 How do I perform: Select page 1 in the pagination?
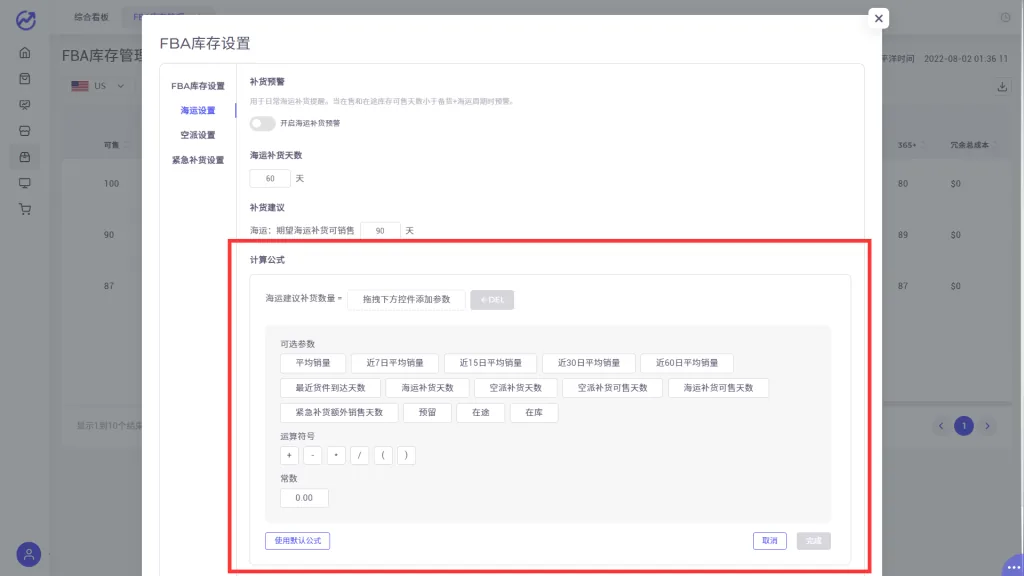pyautogui.click(x=964, y=426)
